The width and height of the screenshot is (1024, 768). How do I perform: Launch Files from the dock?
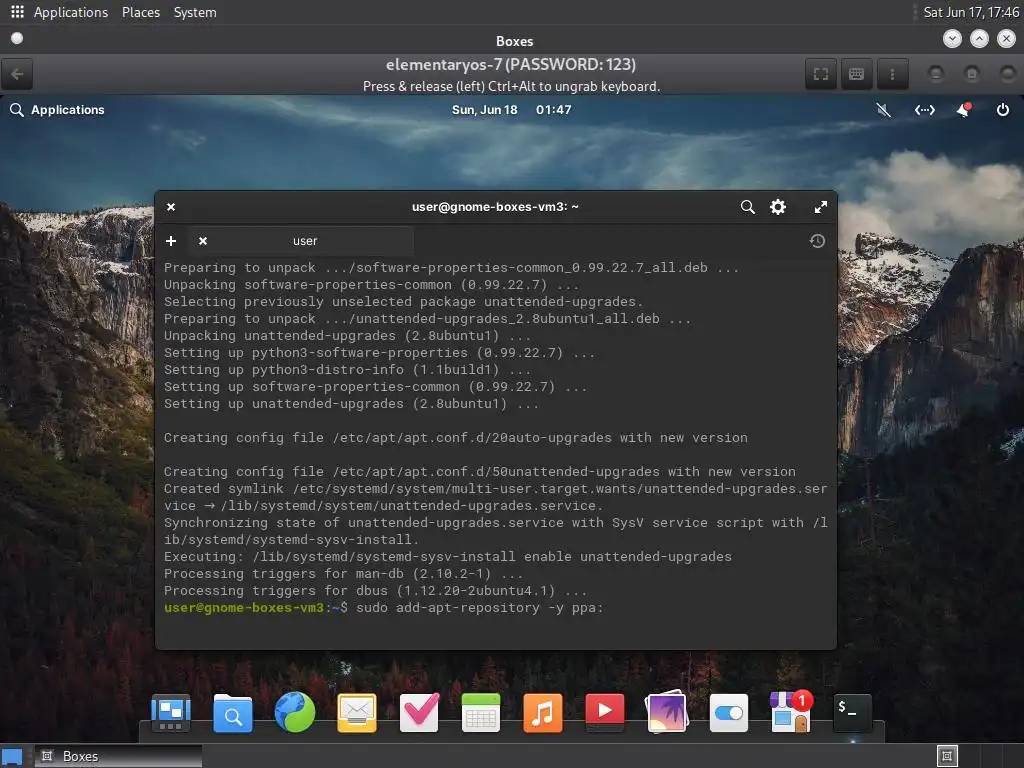click(232, 712)
